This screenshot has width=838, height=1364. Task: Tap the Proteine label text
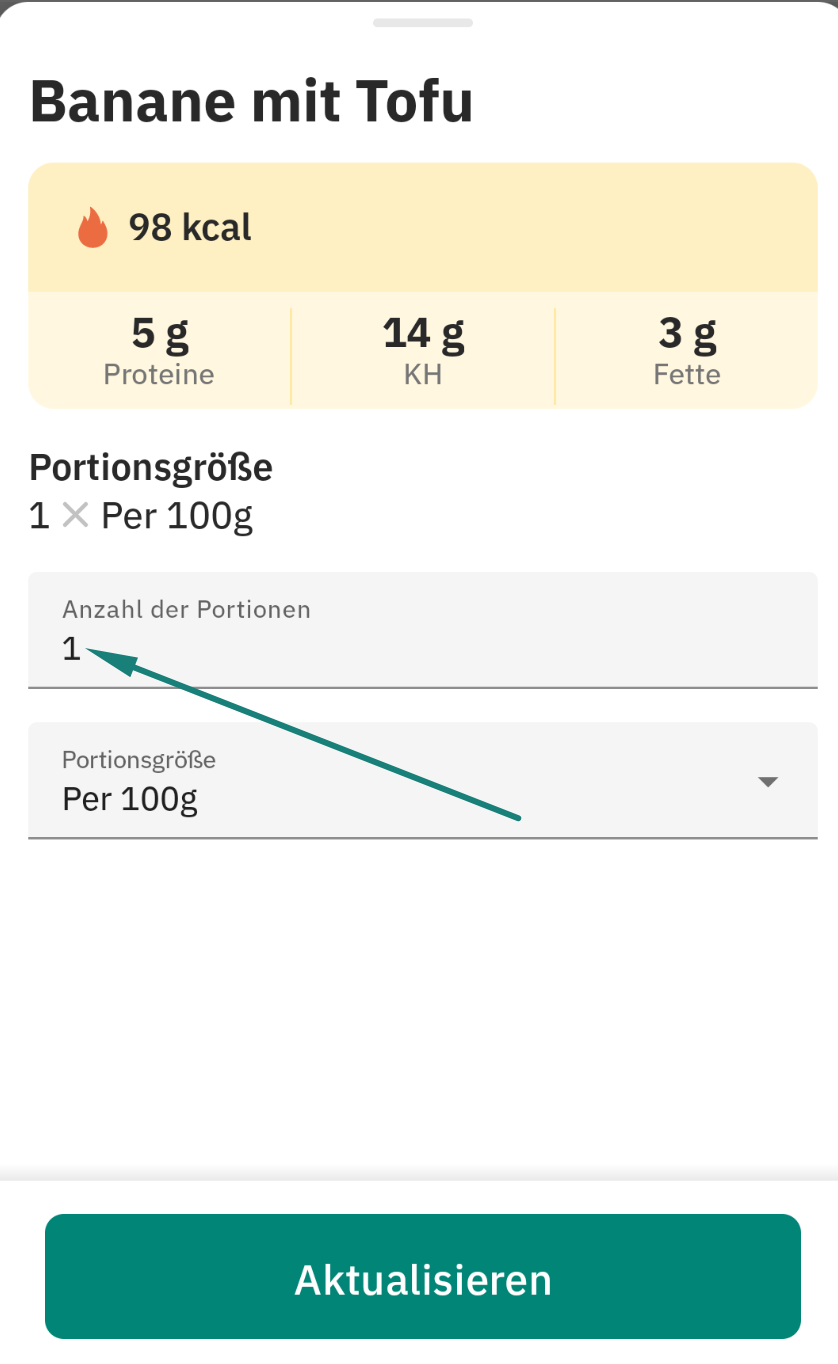point(159,375)
